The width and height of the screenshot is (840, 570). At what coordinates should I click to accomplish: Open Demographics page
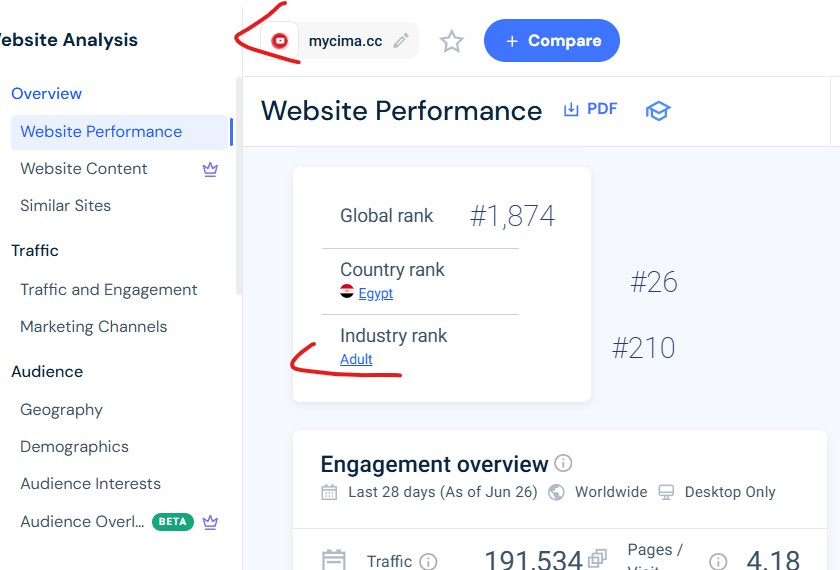point(74,447)
